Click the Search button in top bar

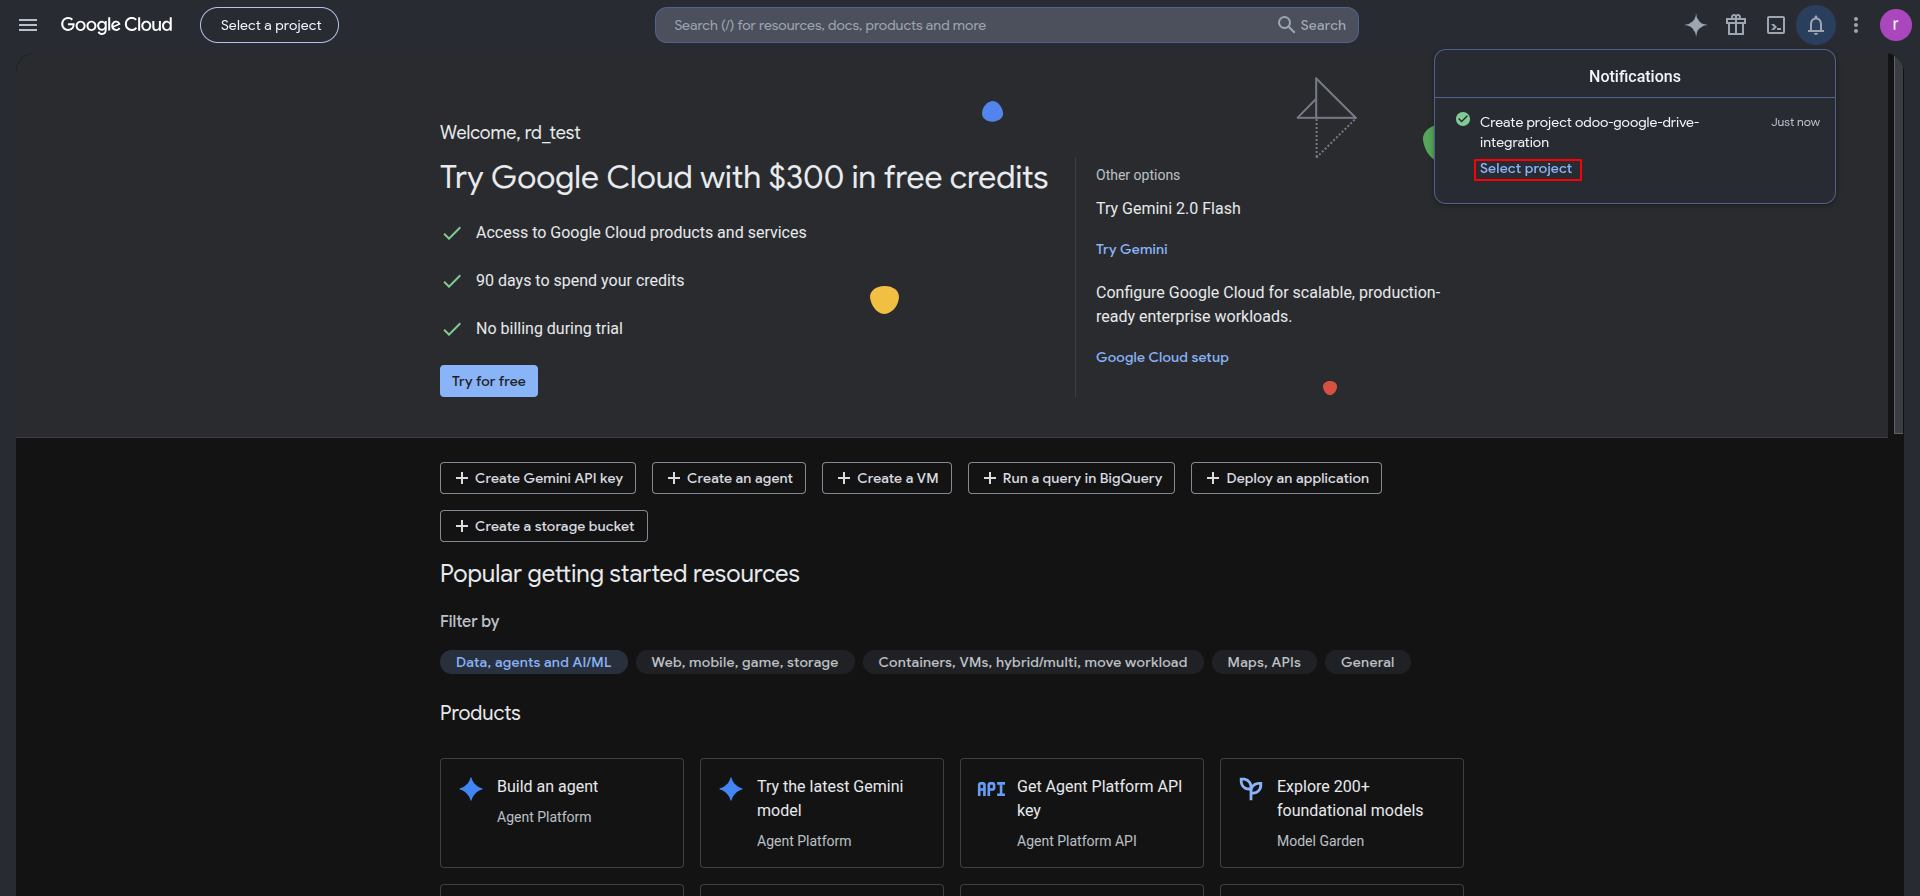1312,25
